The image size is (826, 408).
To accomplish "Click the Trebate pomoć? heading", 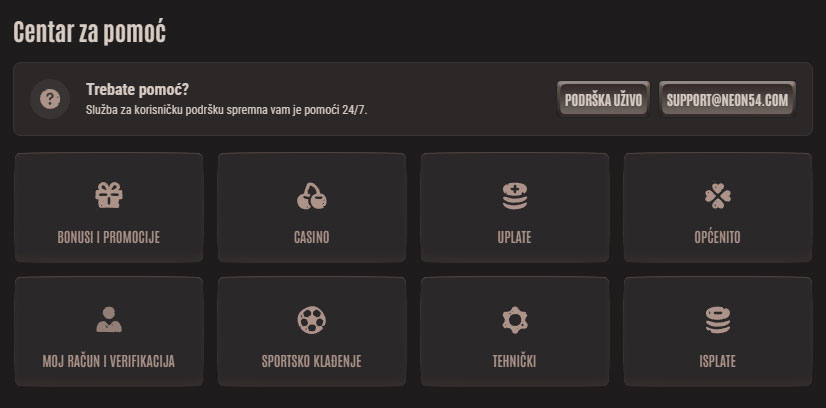I will pyautogui.click(x=137, y=90).
